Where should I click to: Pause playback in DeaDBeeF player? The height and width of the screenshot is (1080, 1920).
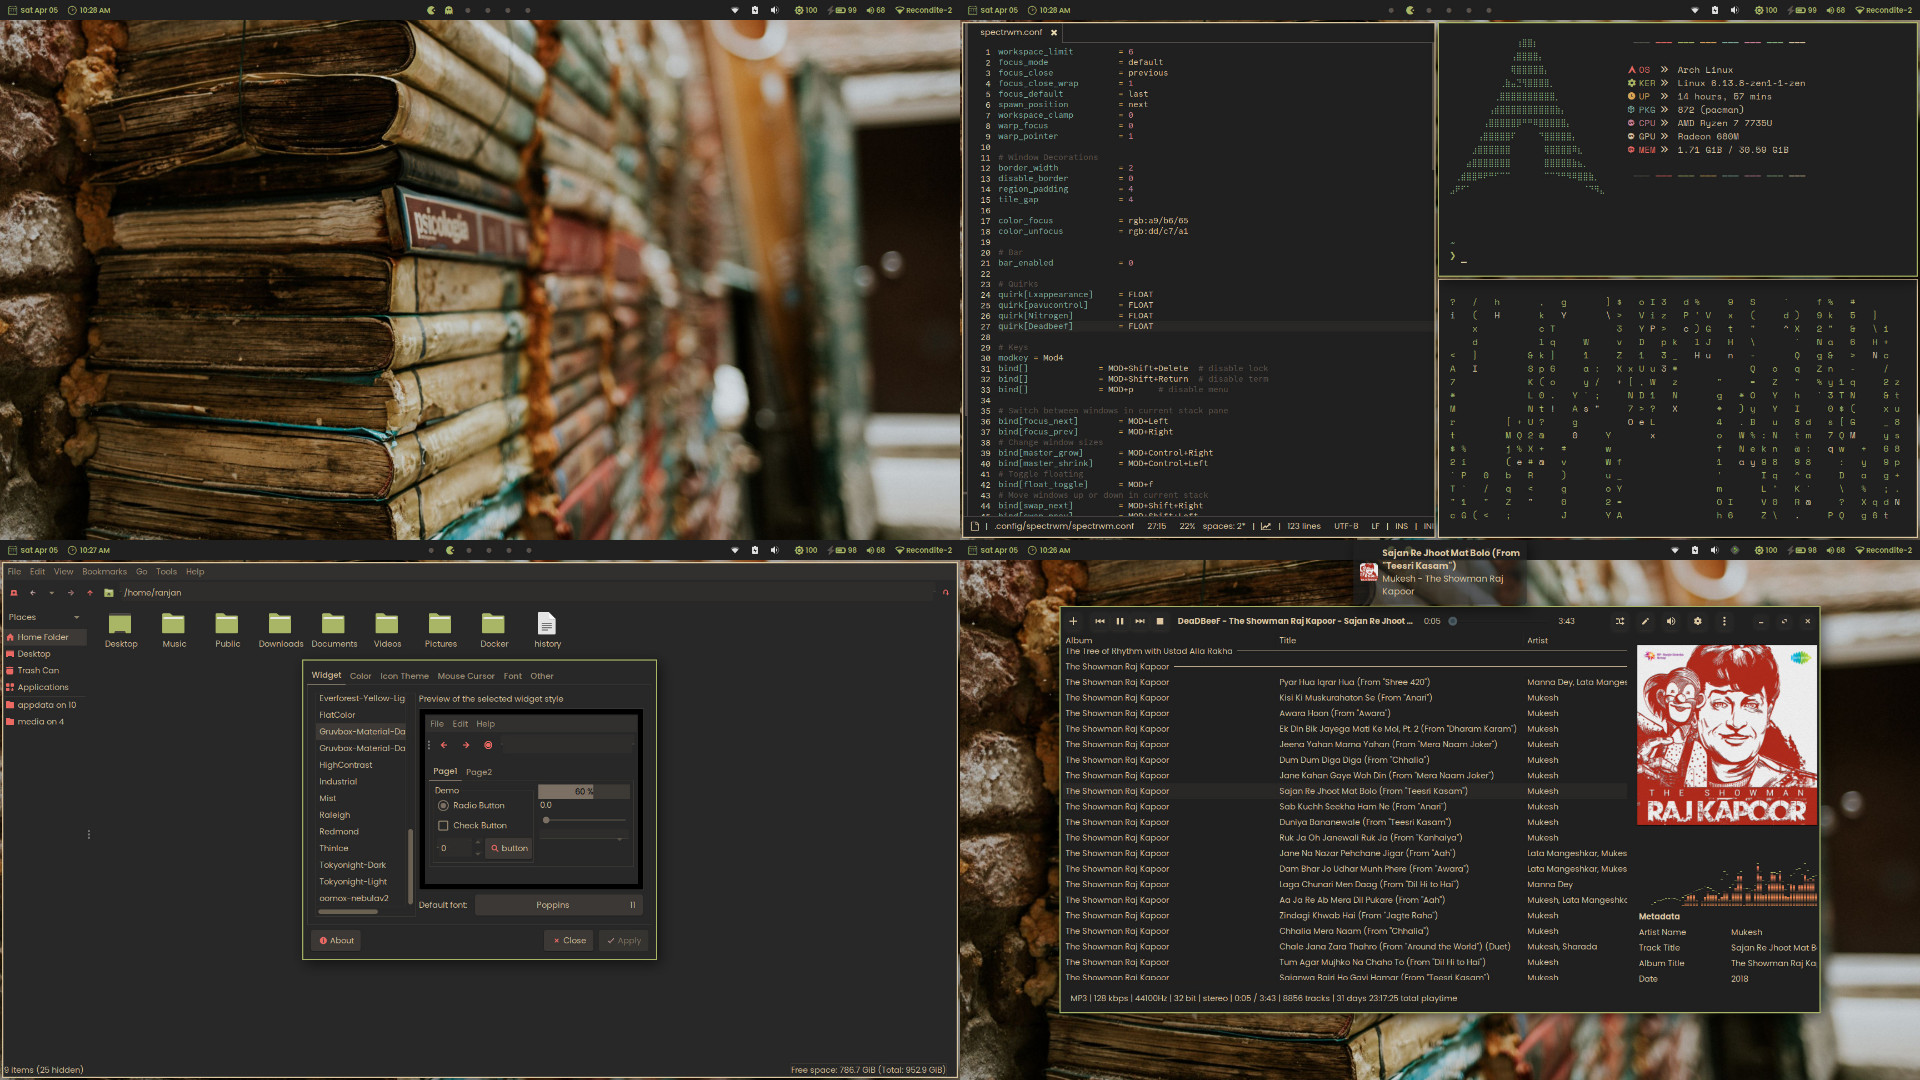(x=1120, y=621)
